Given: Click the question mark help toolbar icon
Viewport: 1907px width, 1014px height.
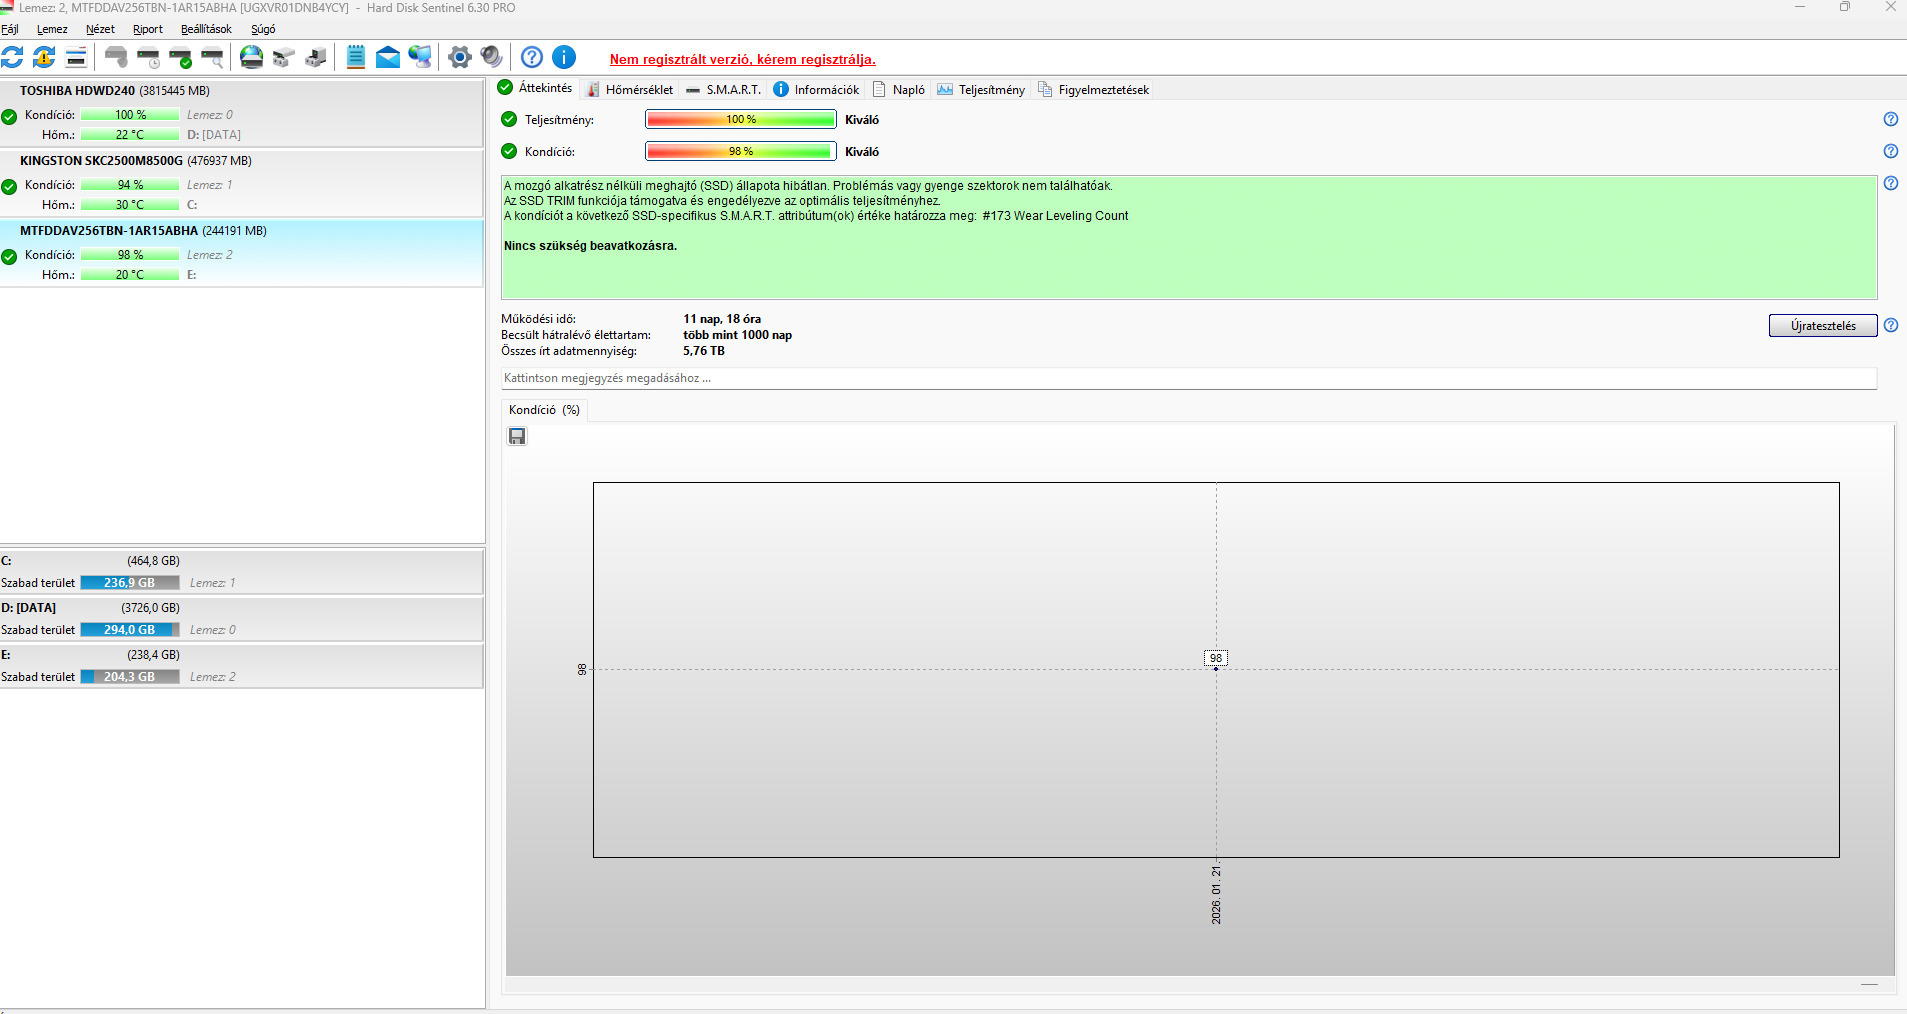Looking at the screenshot, I should [532, 57].
